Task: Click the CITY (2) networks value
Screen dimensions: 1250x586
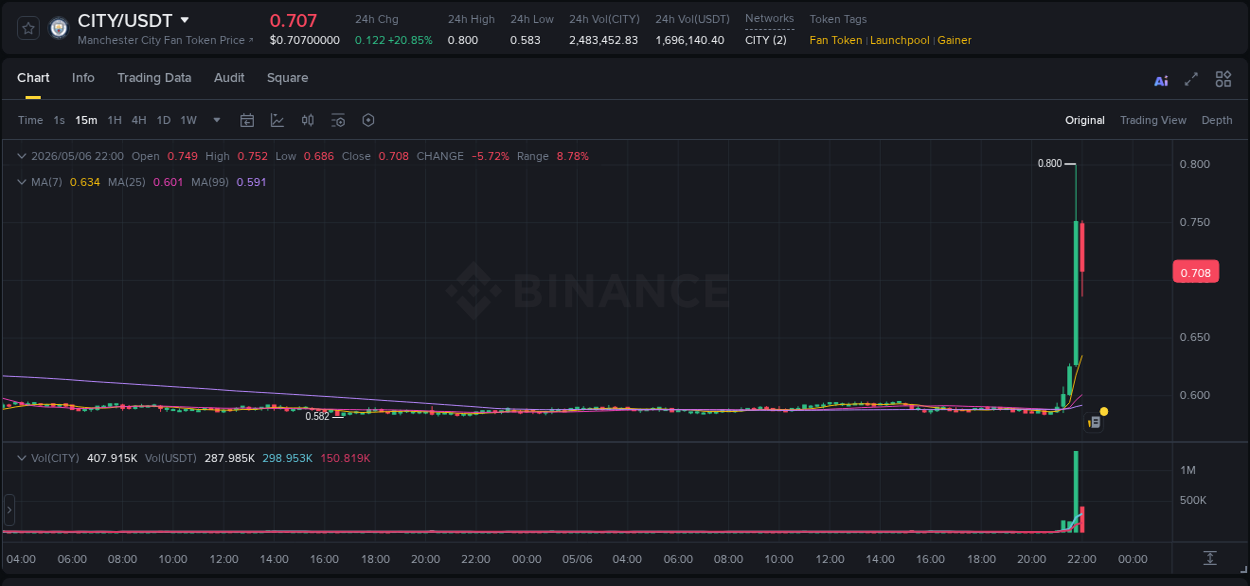Action: [x=766, y=40]
